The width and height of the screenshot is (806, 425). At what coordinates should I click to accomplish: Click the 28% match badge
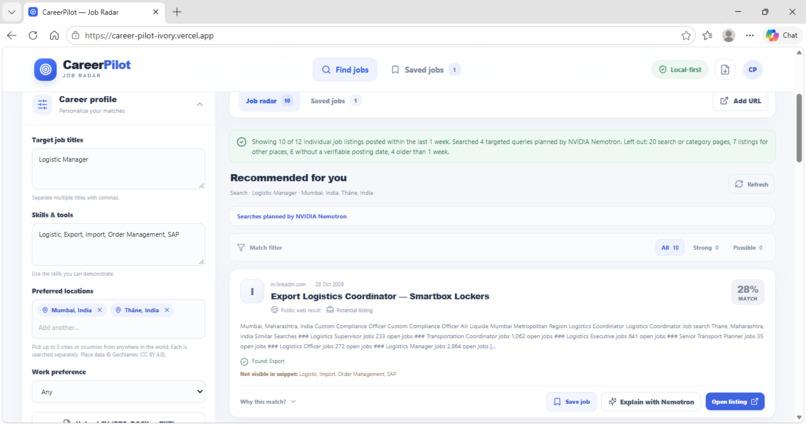pyautogui.click(x=747, y=292)
